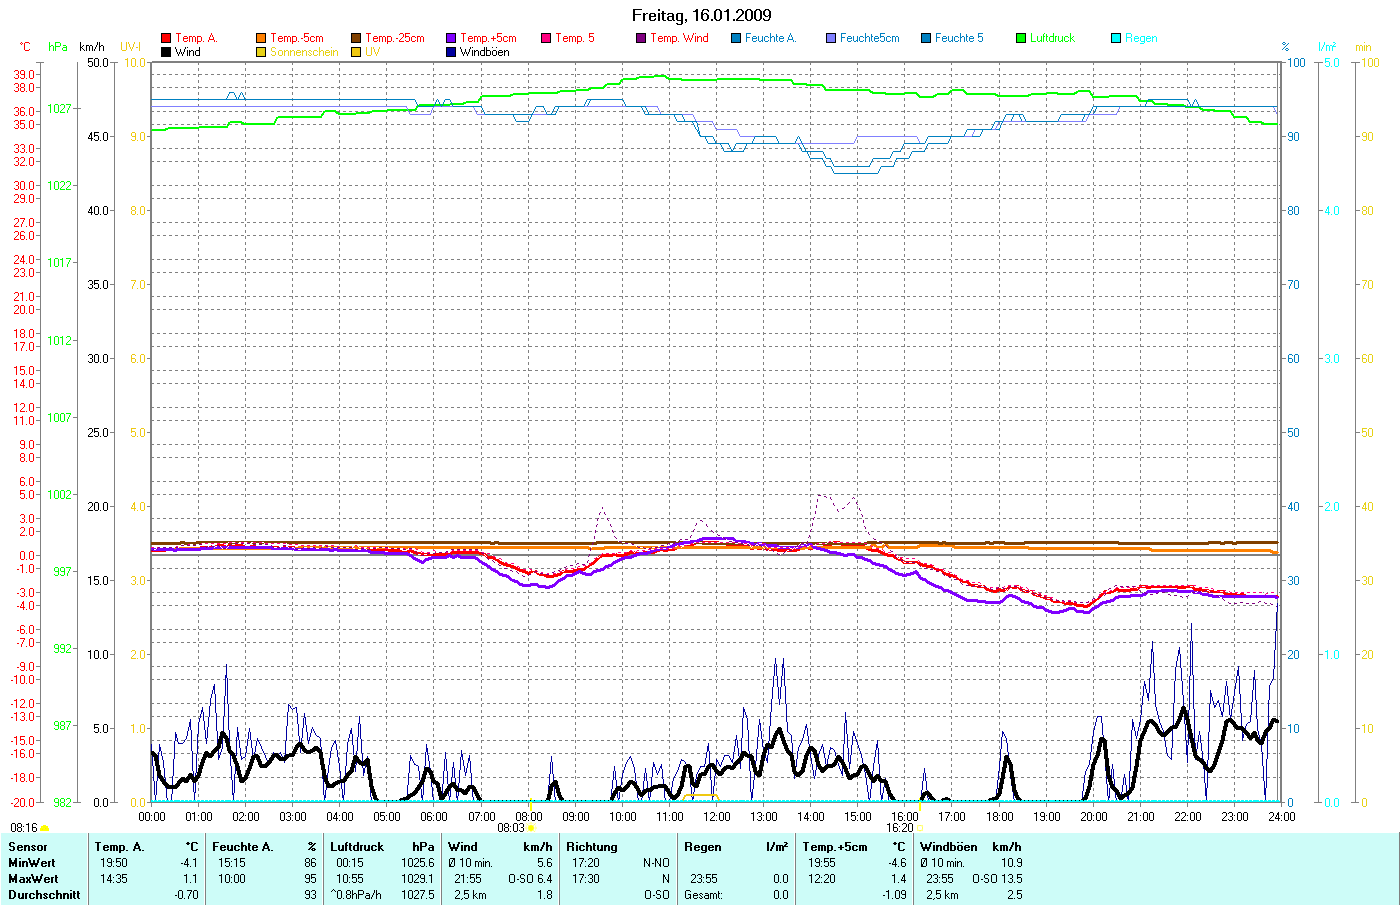Select the Temp. Wind legend label
Screen dimensions: 1400x905
point(679,38)
